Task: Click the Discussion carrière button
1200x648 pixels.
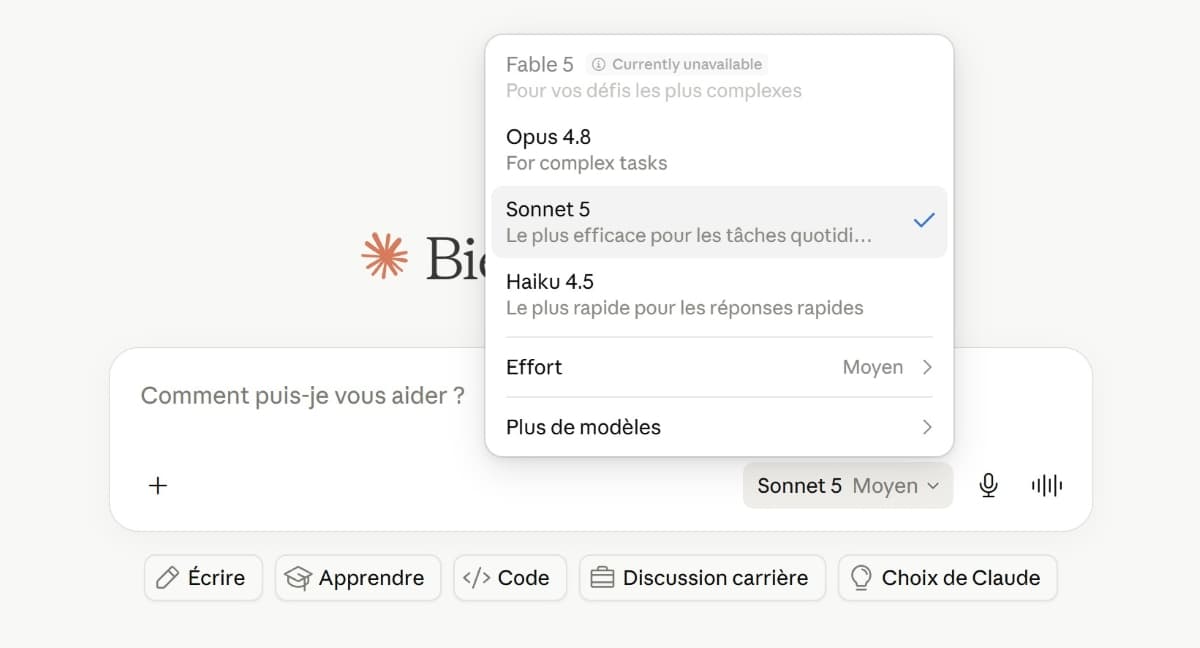Action: (x=702, y=578)
